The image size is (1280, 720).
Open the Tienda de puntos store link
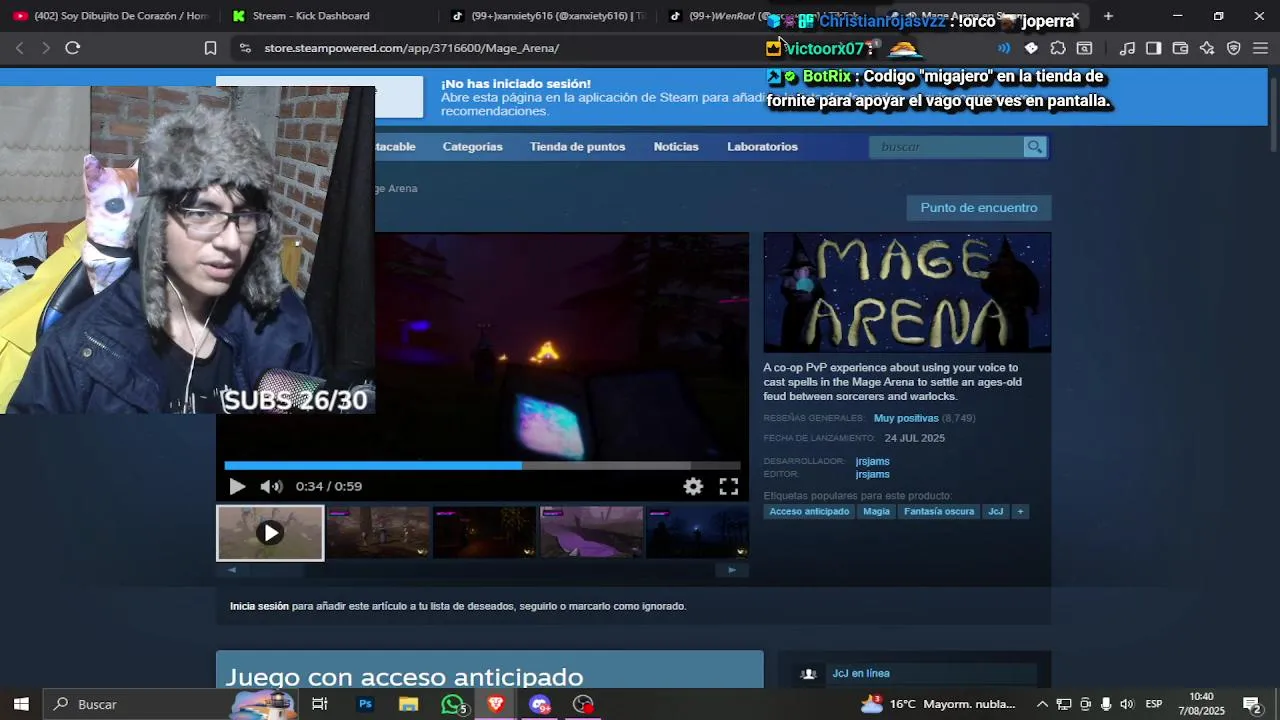577,147
